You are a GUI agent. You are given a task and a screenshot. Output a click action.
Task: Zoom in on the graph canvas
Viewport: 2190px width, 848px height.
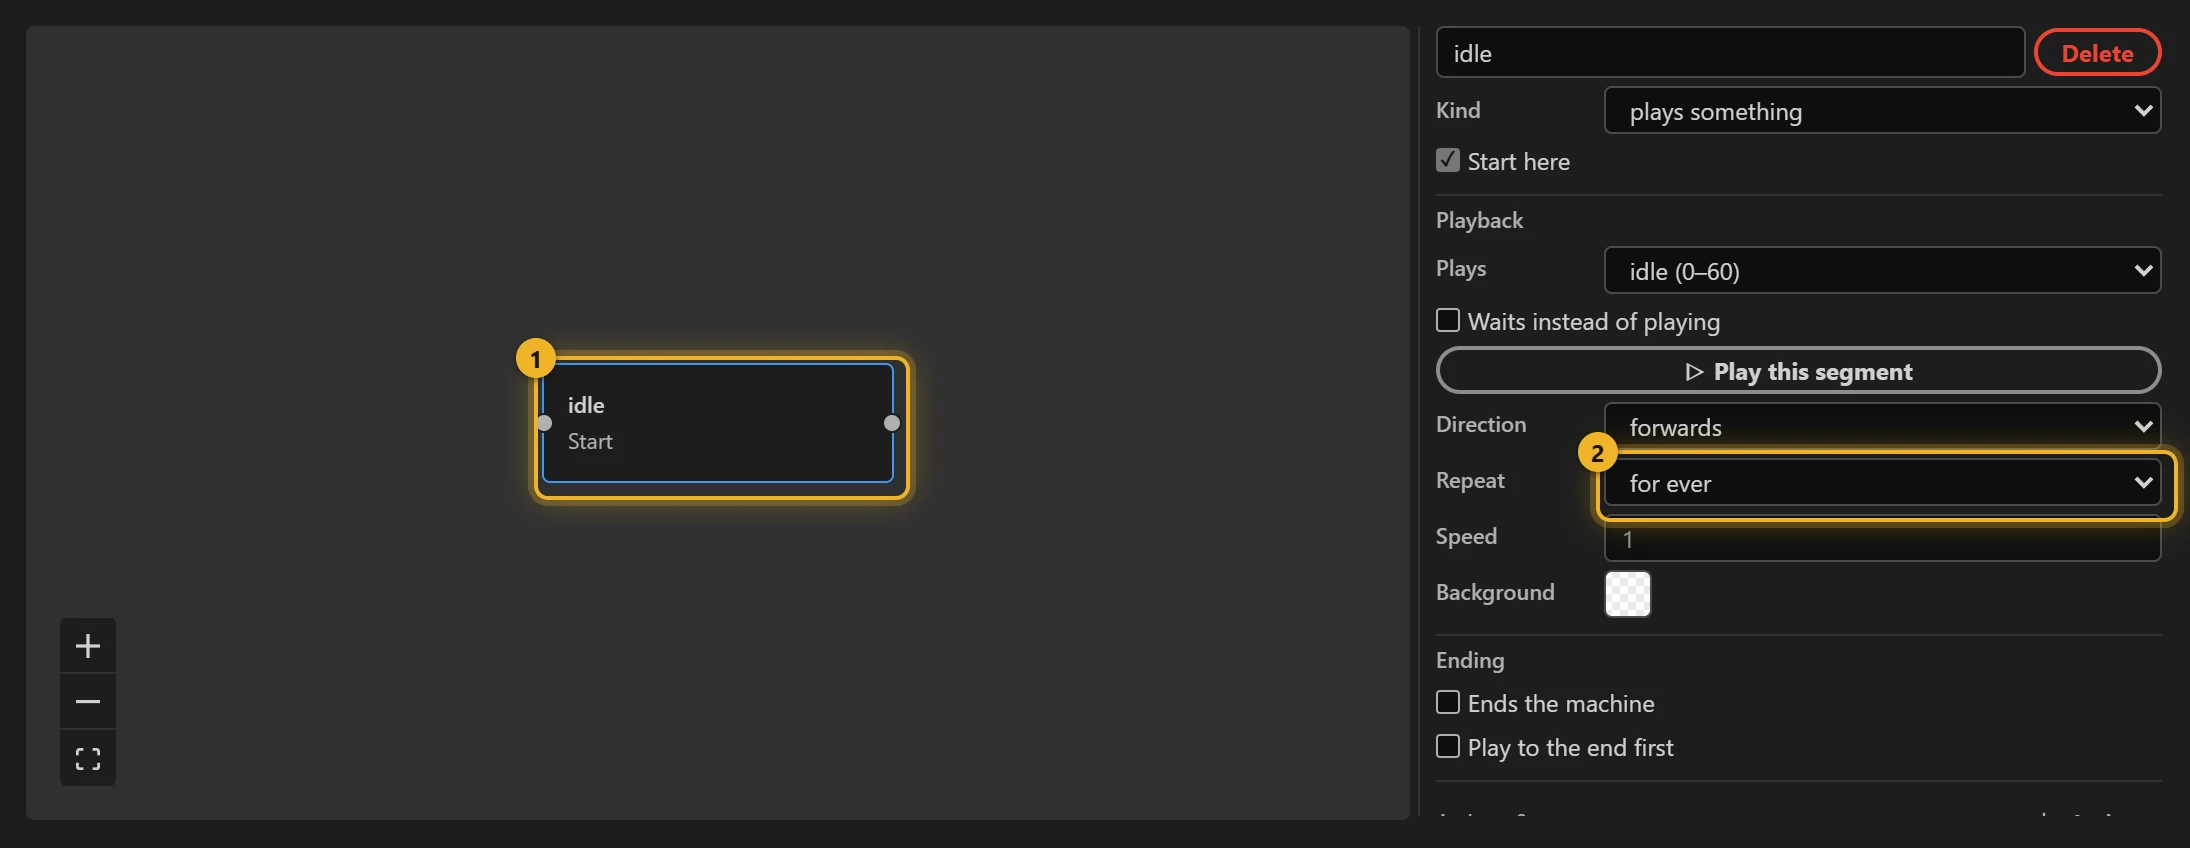88,646
